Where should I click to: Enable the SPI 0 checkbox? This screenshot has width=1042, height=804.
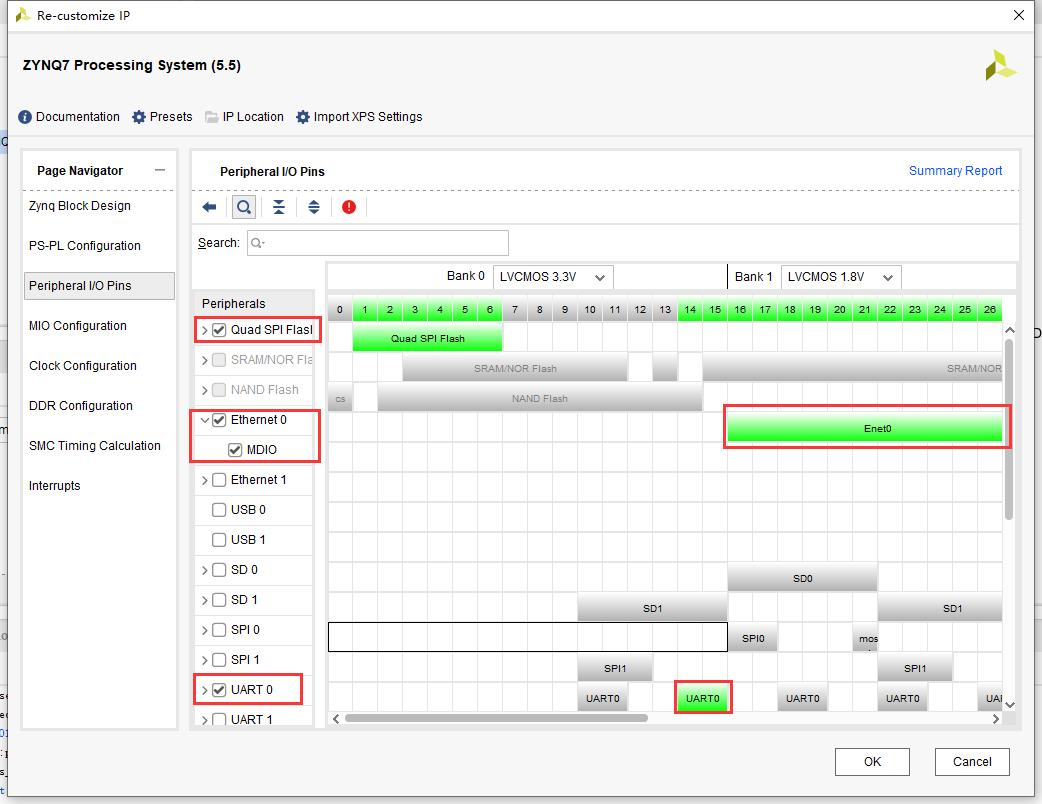tap(219, 630)
